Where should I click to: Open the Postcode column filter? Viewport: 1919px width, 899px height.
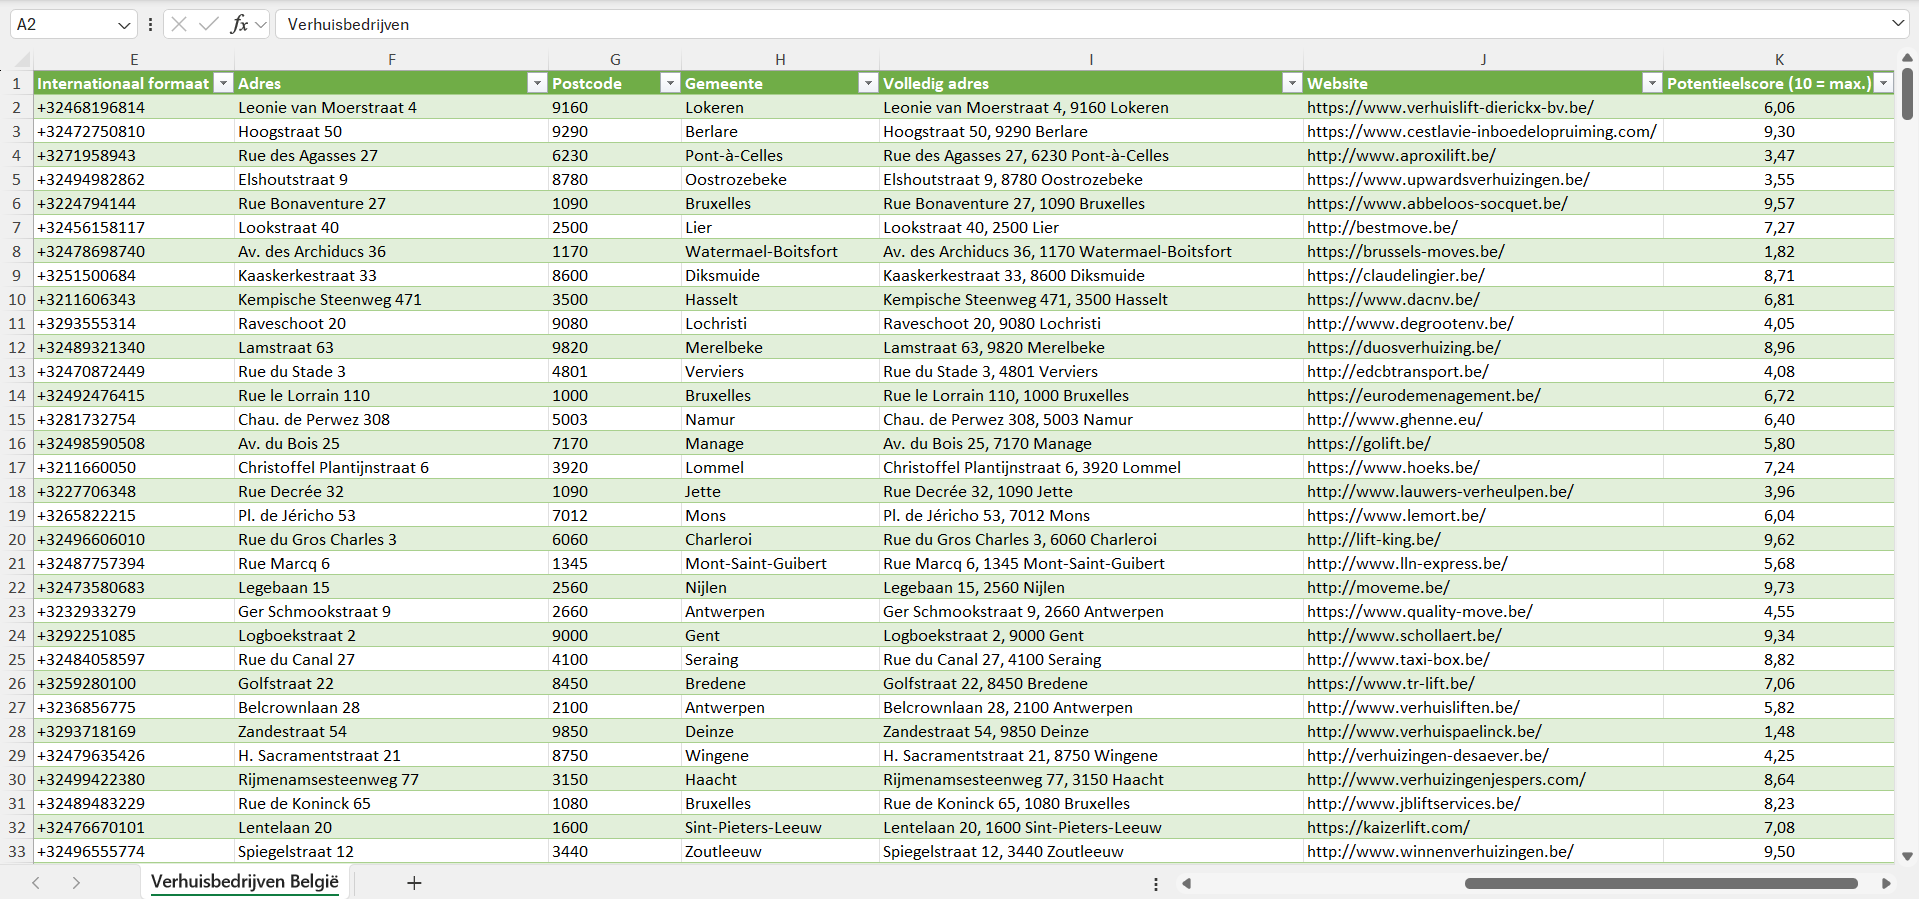point(670,84)
